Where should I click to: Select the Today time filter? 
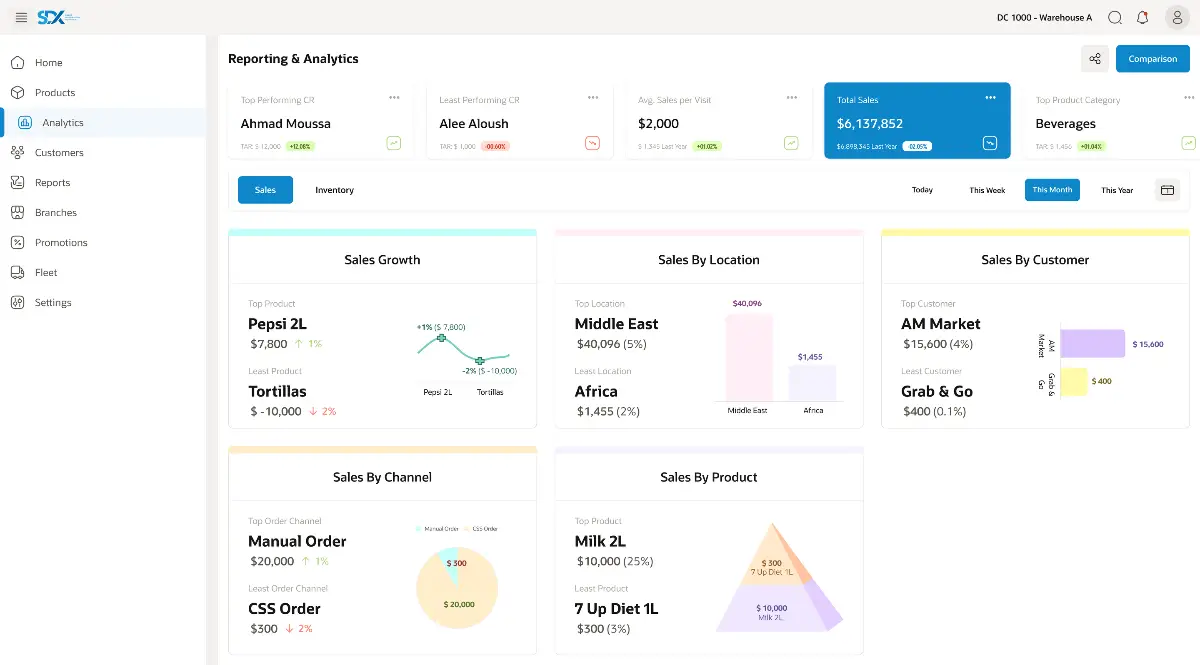tap(922, 190)
